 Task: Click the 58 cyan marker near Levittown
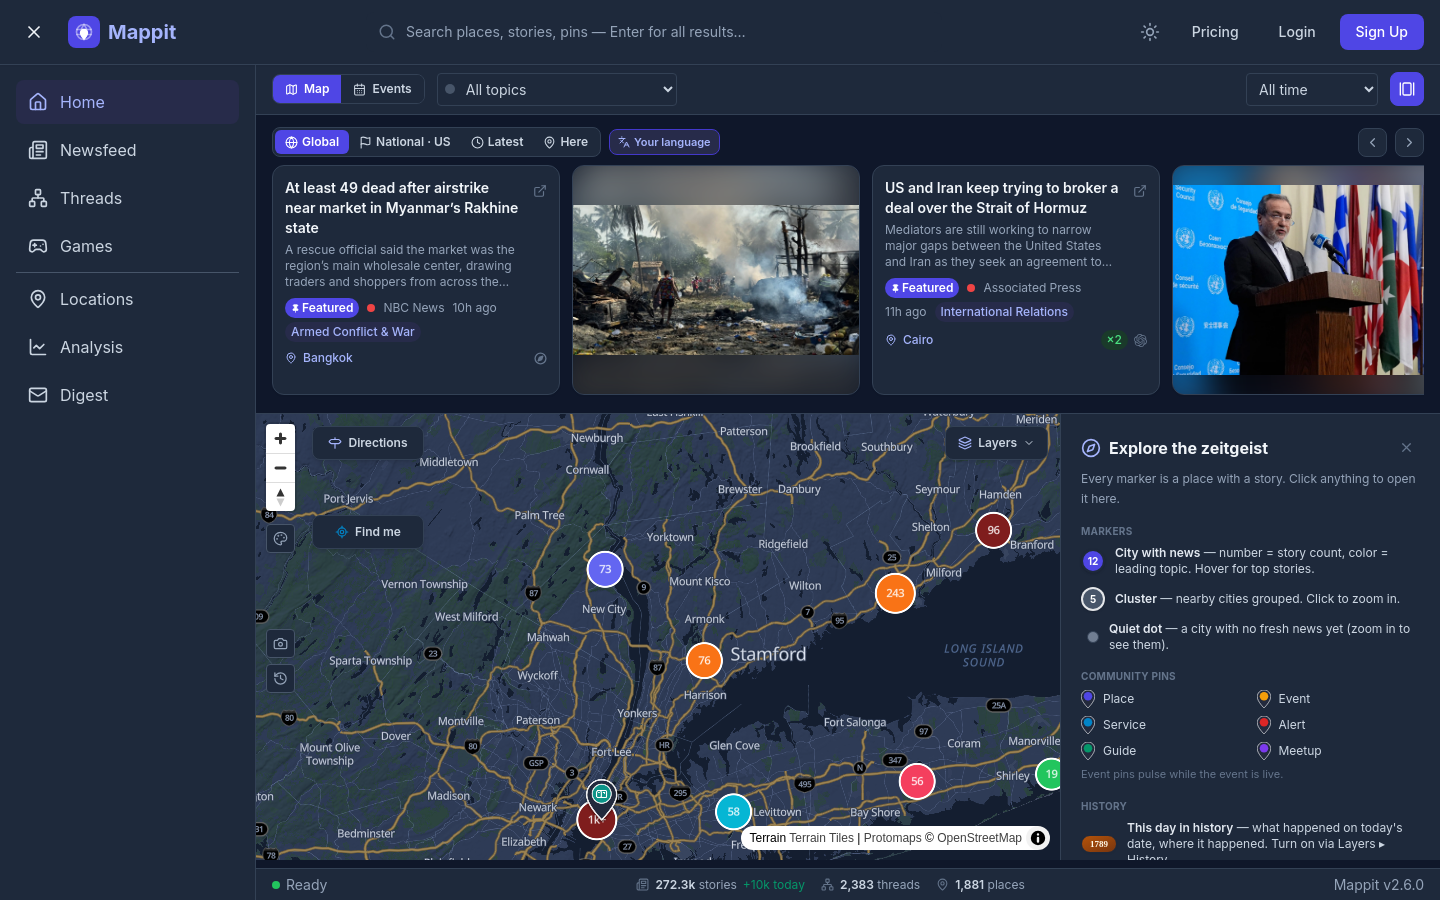[x=733, y=811]
